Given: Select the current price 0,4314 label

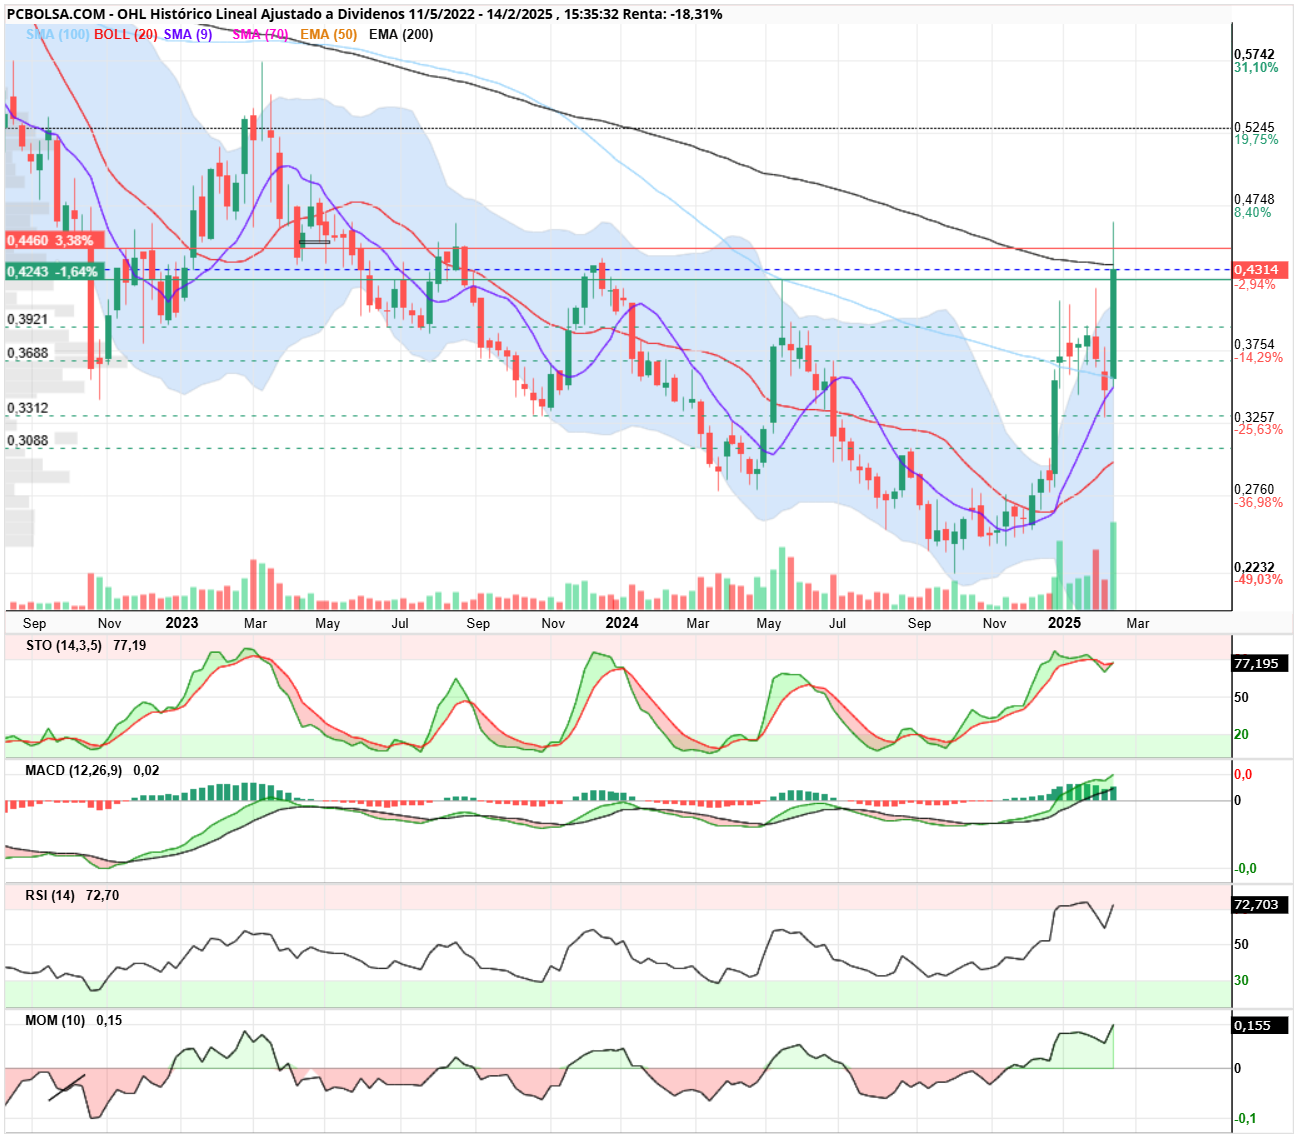Looking at the screenshot, I should click(x=1260, y=270).
